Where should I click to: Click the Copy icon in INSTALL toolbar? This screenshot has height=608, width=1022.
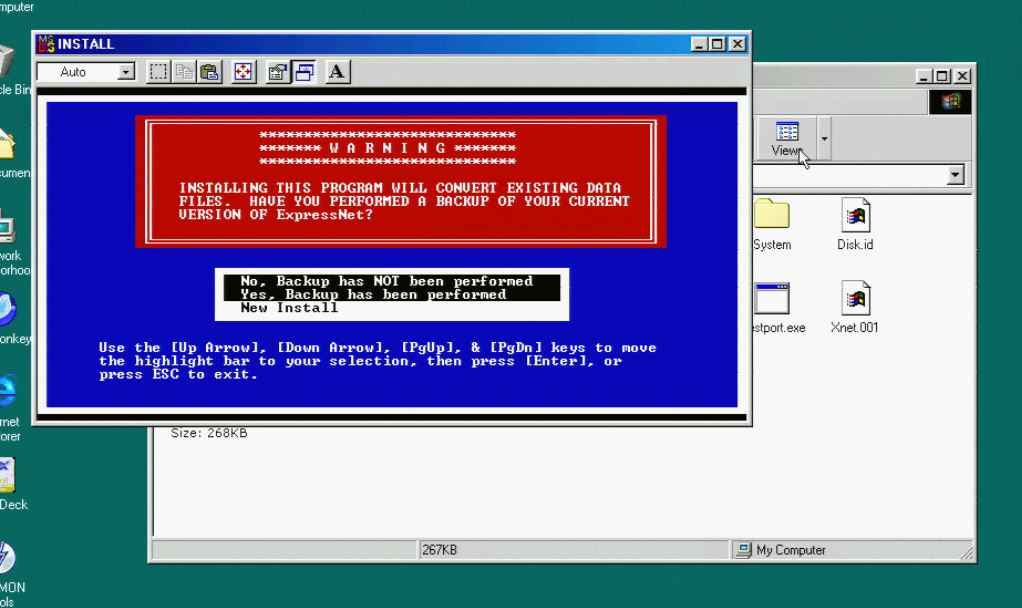coord(184,72)
